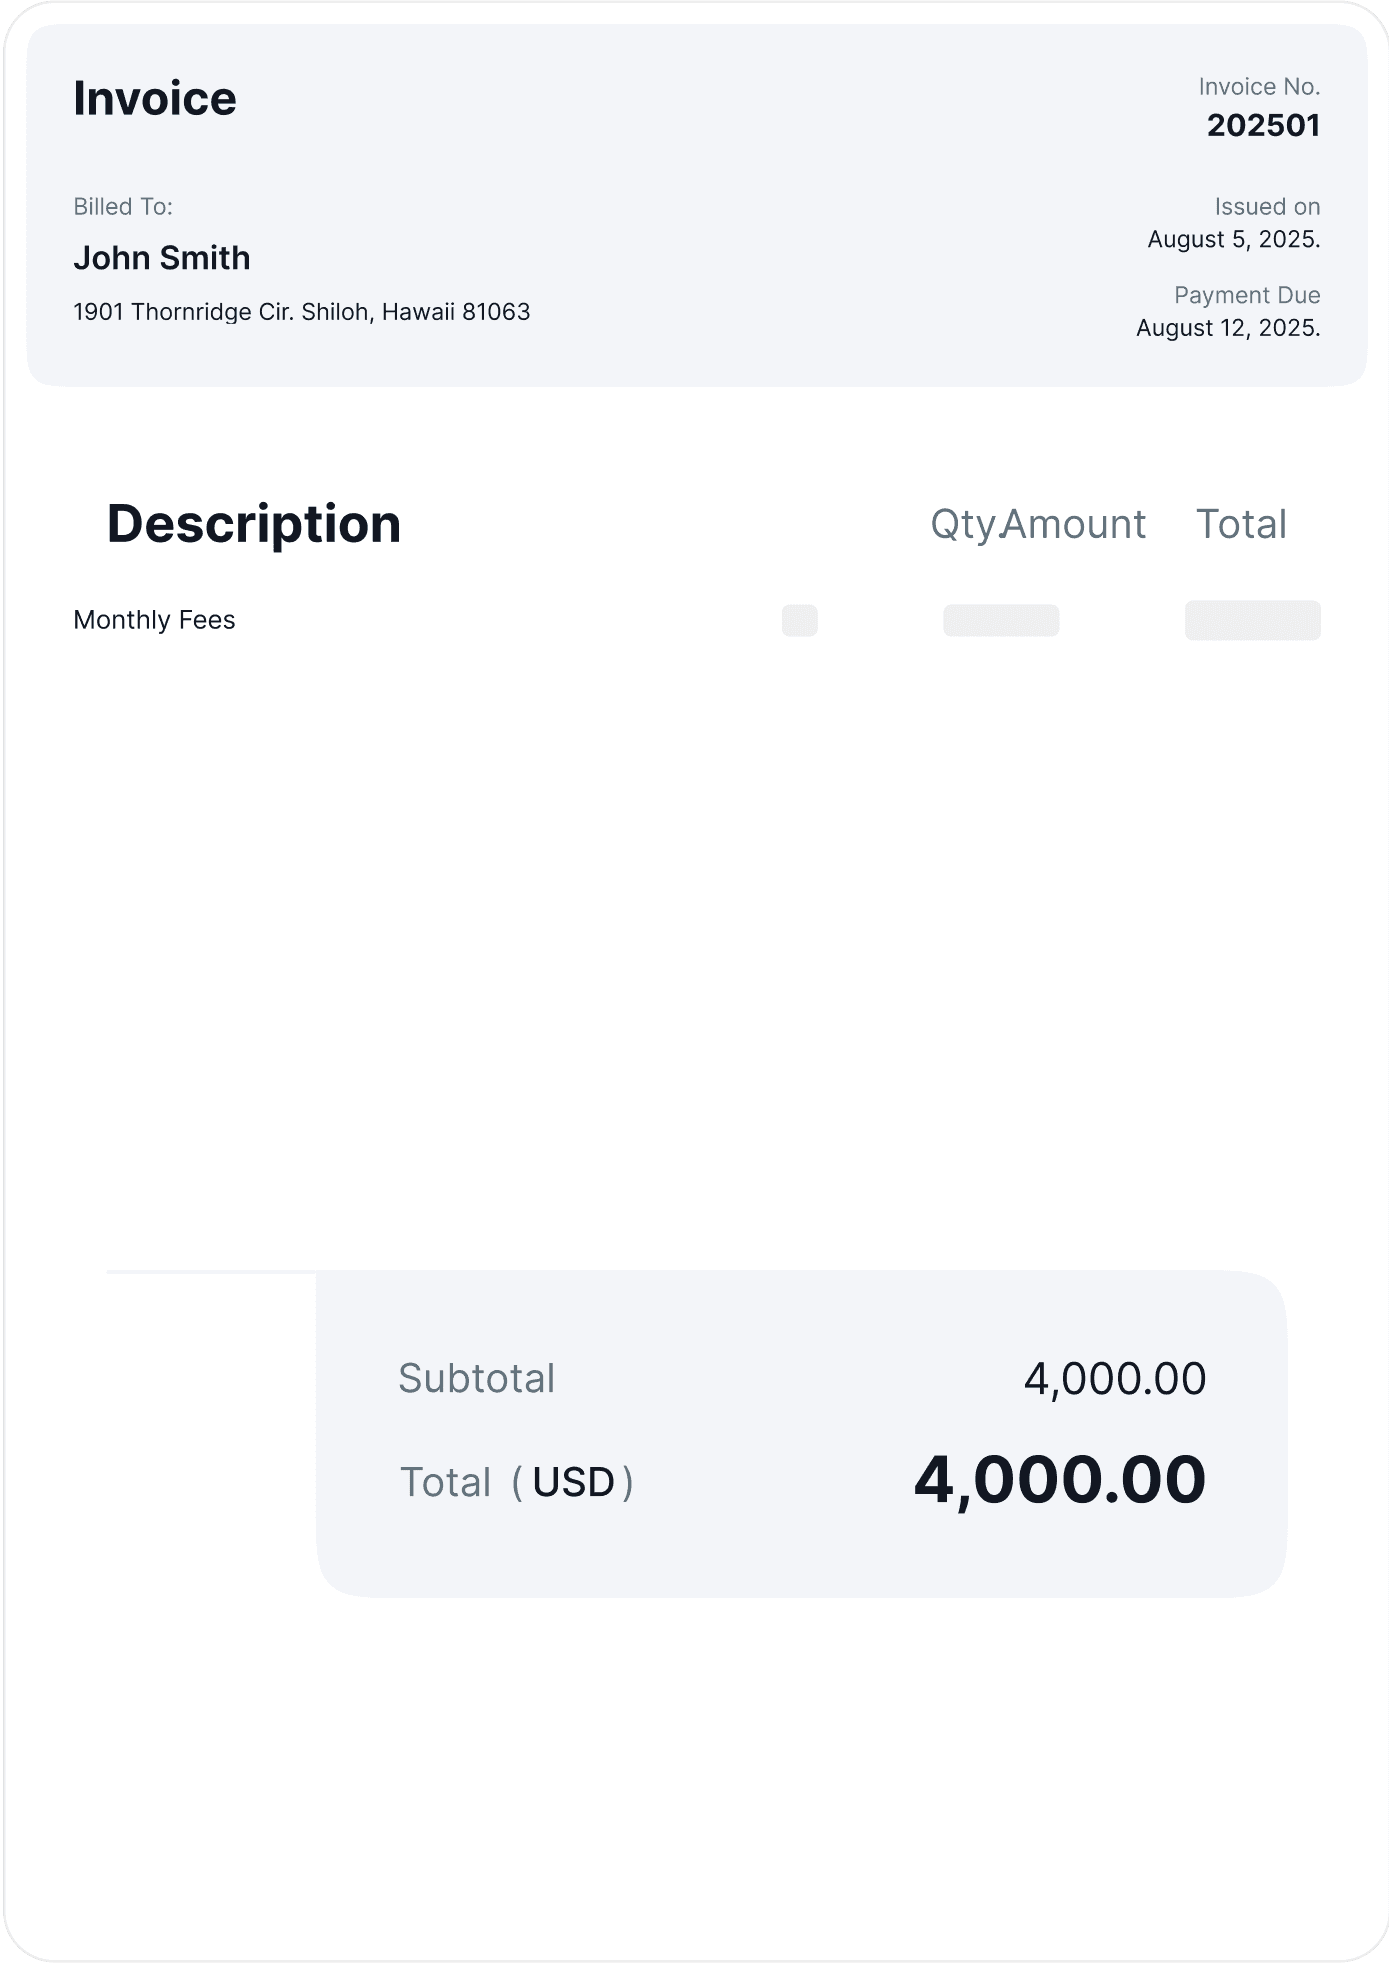Select the customer name John Smith
Viewport: 1389px width, 1963px height.
pyautogui.click(x=162, y=258)
